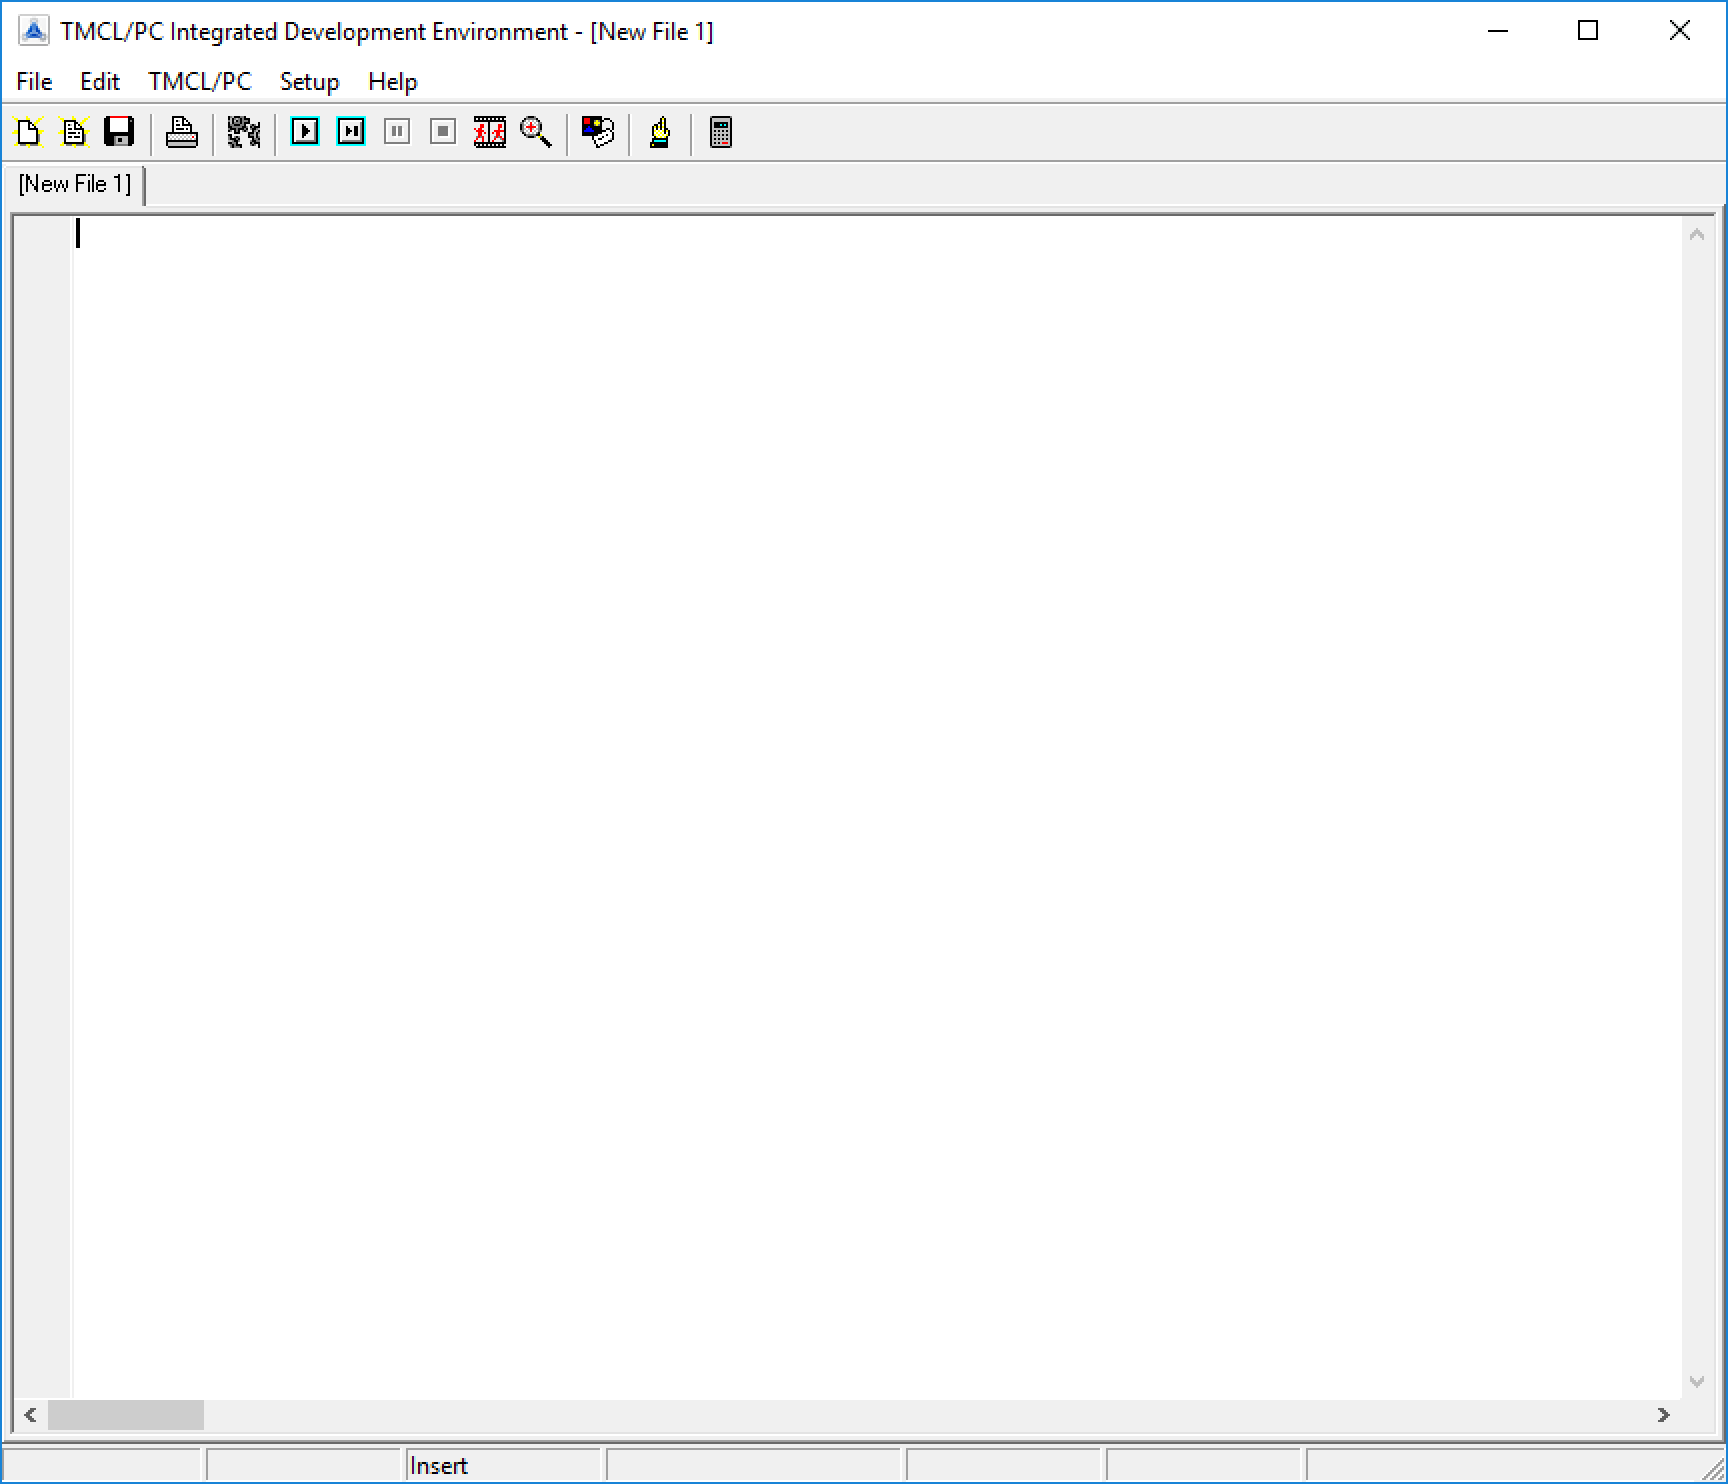Step through code with the step icon
Image resolution: width=1728 pixels, height=1484 pixels.
coord(351,132)
